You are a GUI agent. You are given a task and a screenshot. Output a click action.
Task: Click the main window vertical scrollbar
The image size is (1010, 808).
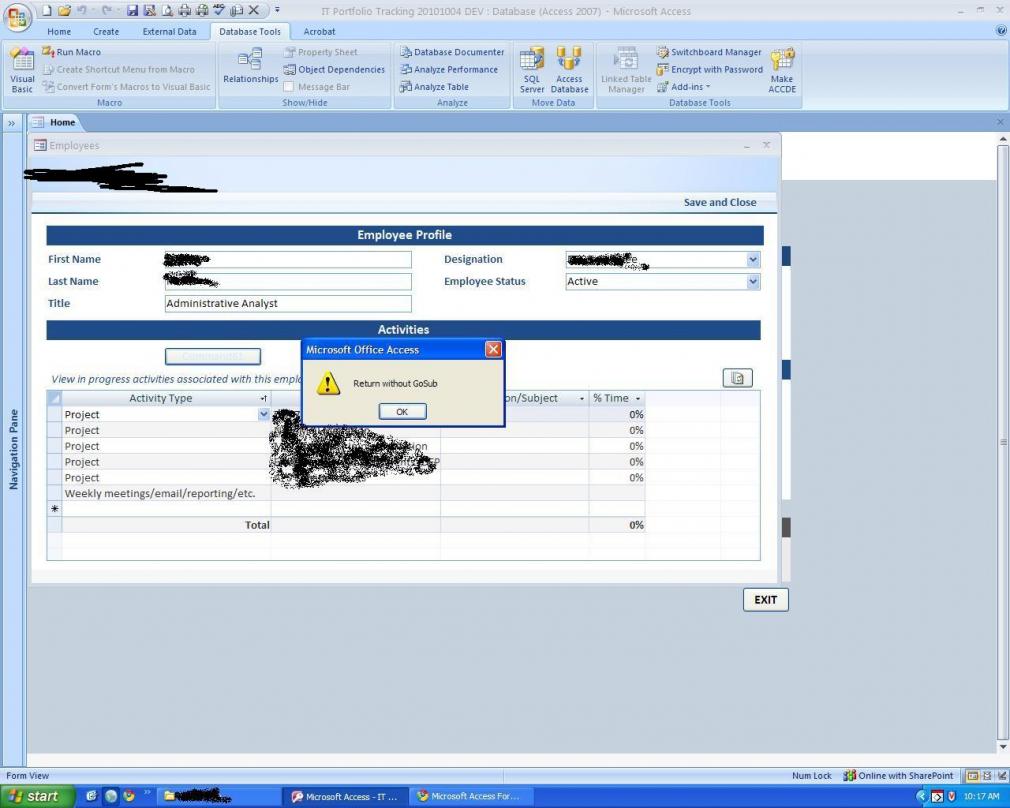1003,443
